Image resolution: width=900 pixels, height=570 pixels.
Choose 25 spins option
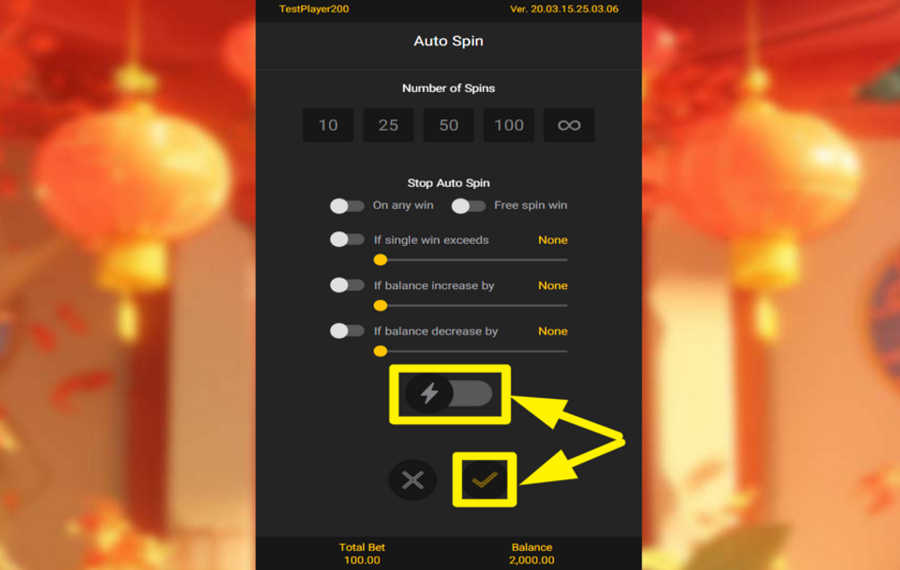pos(388,125)
